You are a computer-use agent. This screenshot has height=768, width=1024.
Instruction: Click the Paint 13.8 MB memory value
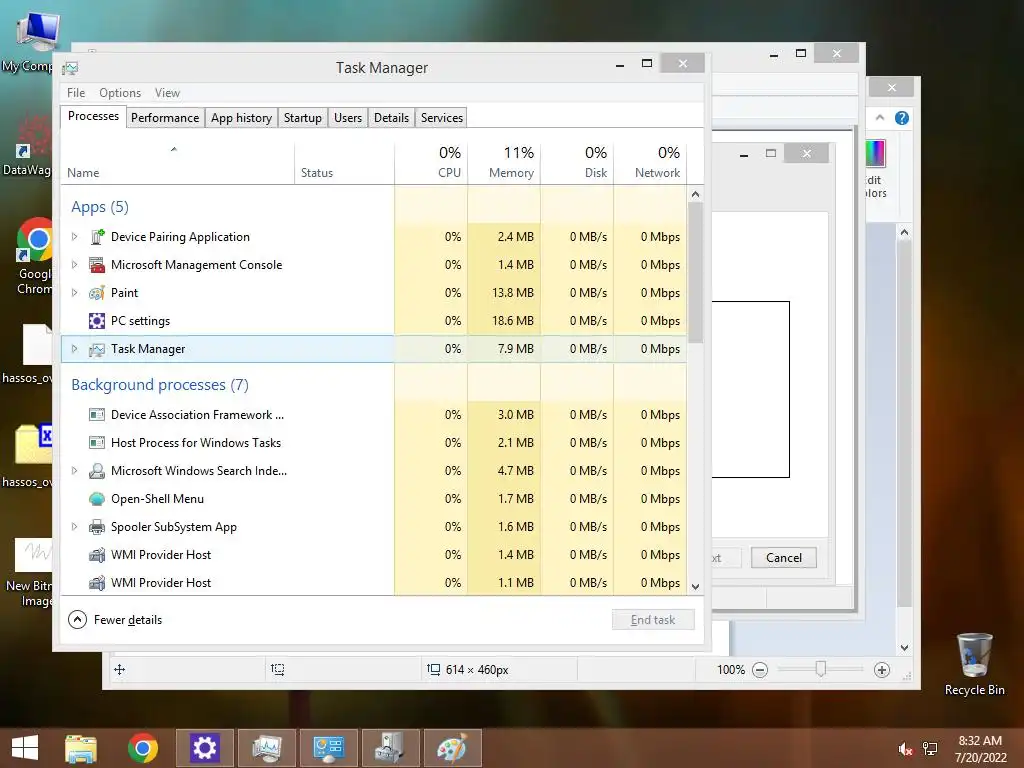[513, 293]
